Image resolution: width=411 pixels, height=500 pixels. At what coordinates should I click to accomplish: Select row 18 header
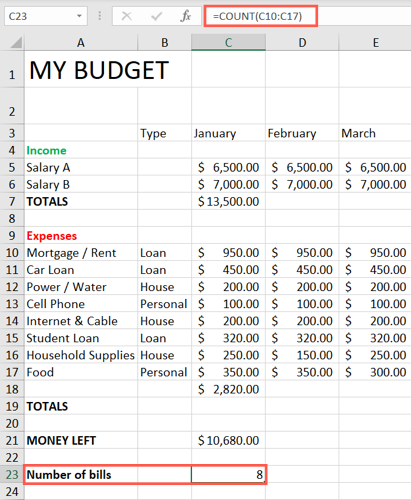(x=12, y=389)
